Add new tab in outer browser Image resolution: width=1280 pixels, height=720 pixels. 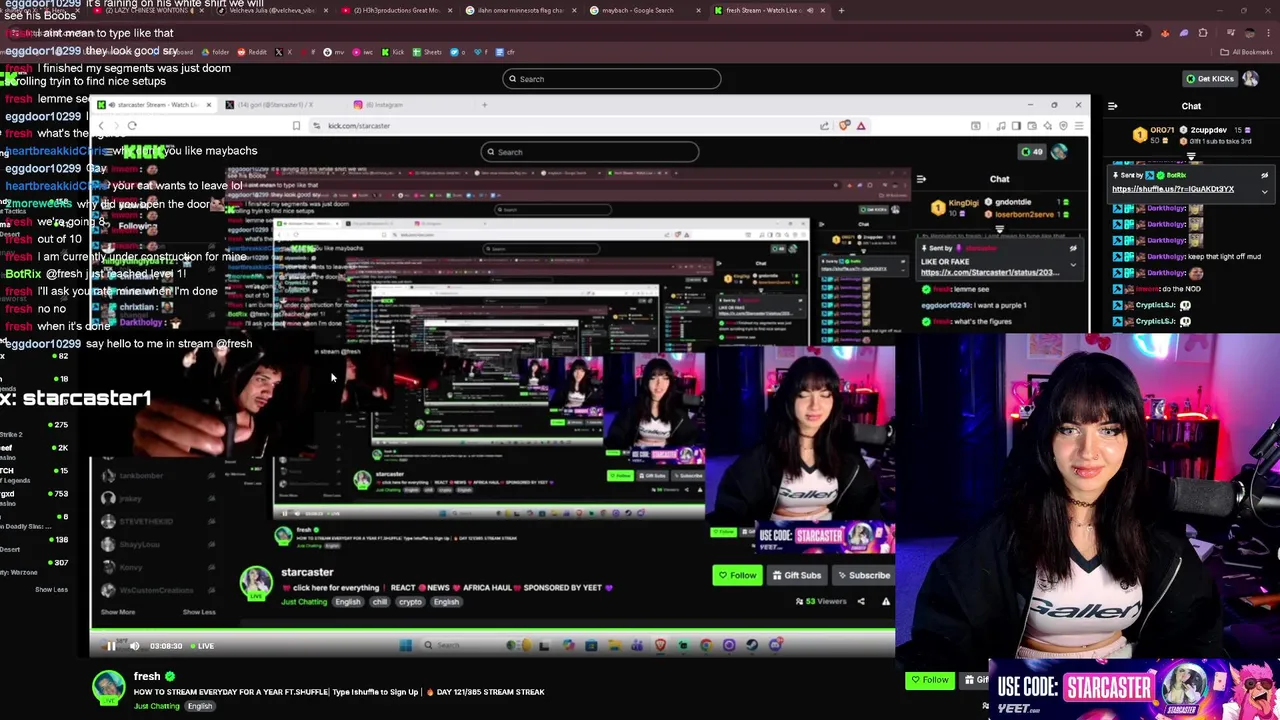[841, 10]
